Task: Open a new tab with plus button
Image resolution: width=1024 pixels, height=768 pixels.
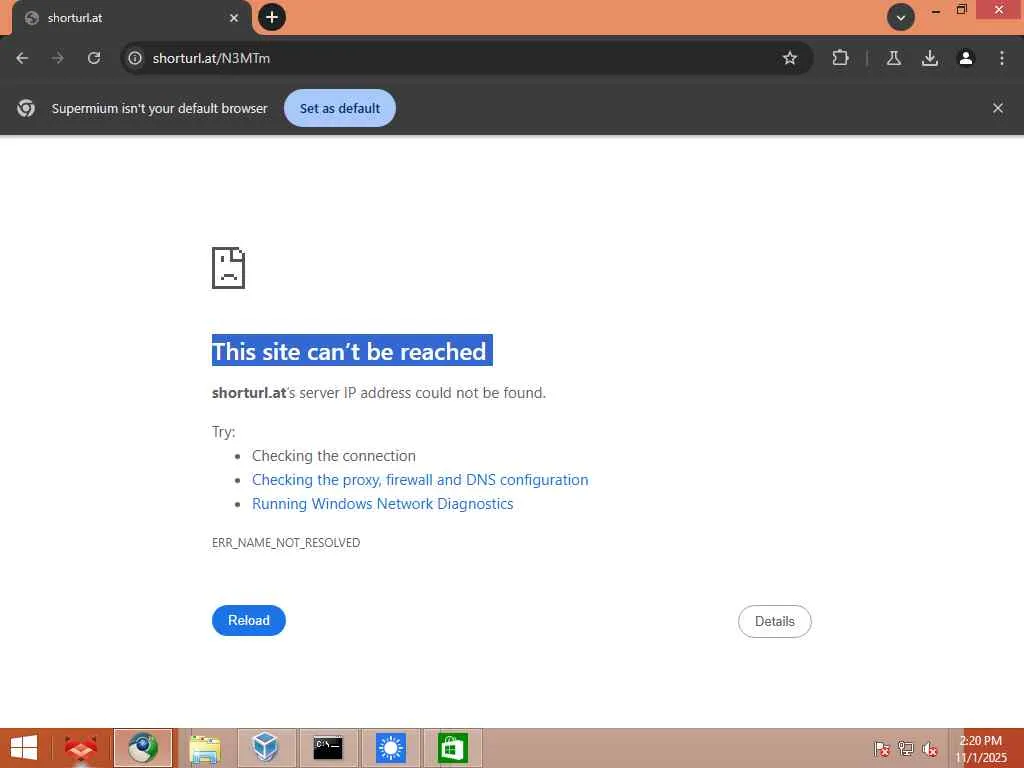Action: (272, 17)
